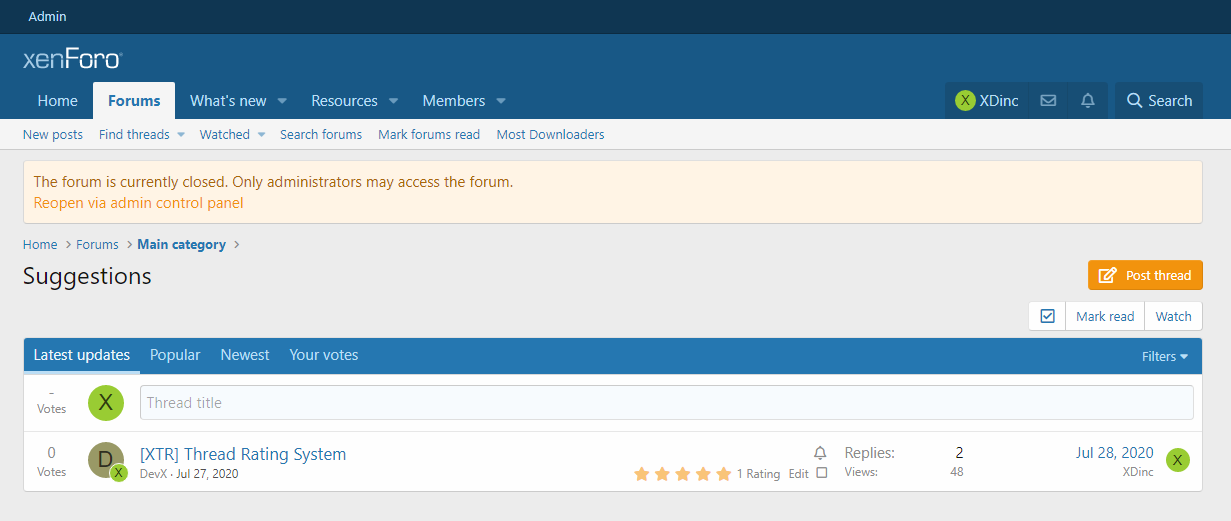Image resolution: width=1231 pixels, height=521 pixels.
Task: Expand the Members dropdown arrow
Action: [x=501, y=101]
